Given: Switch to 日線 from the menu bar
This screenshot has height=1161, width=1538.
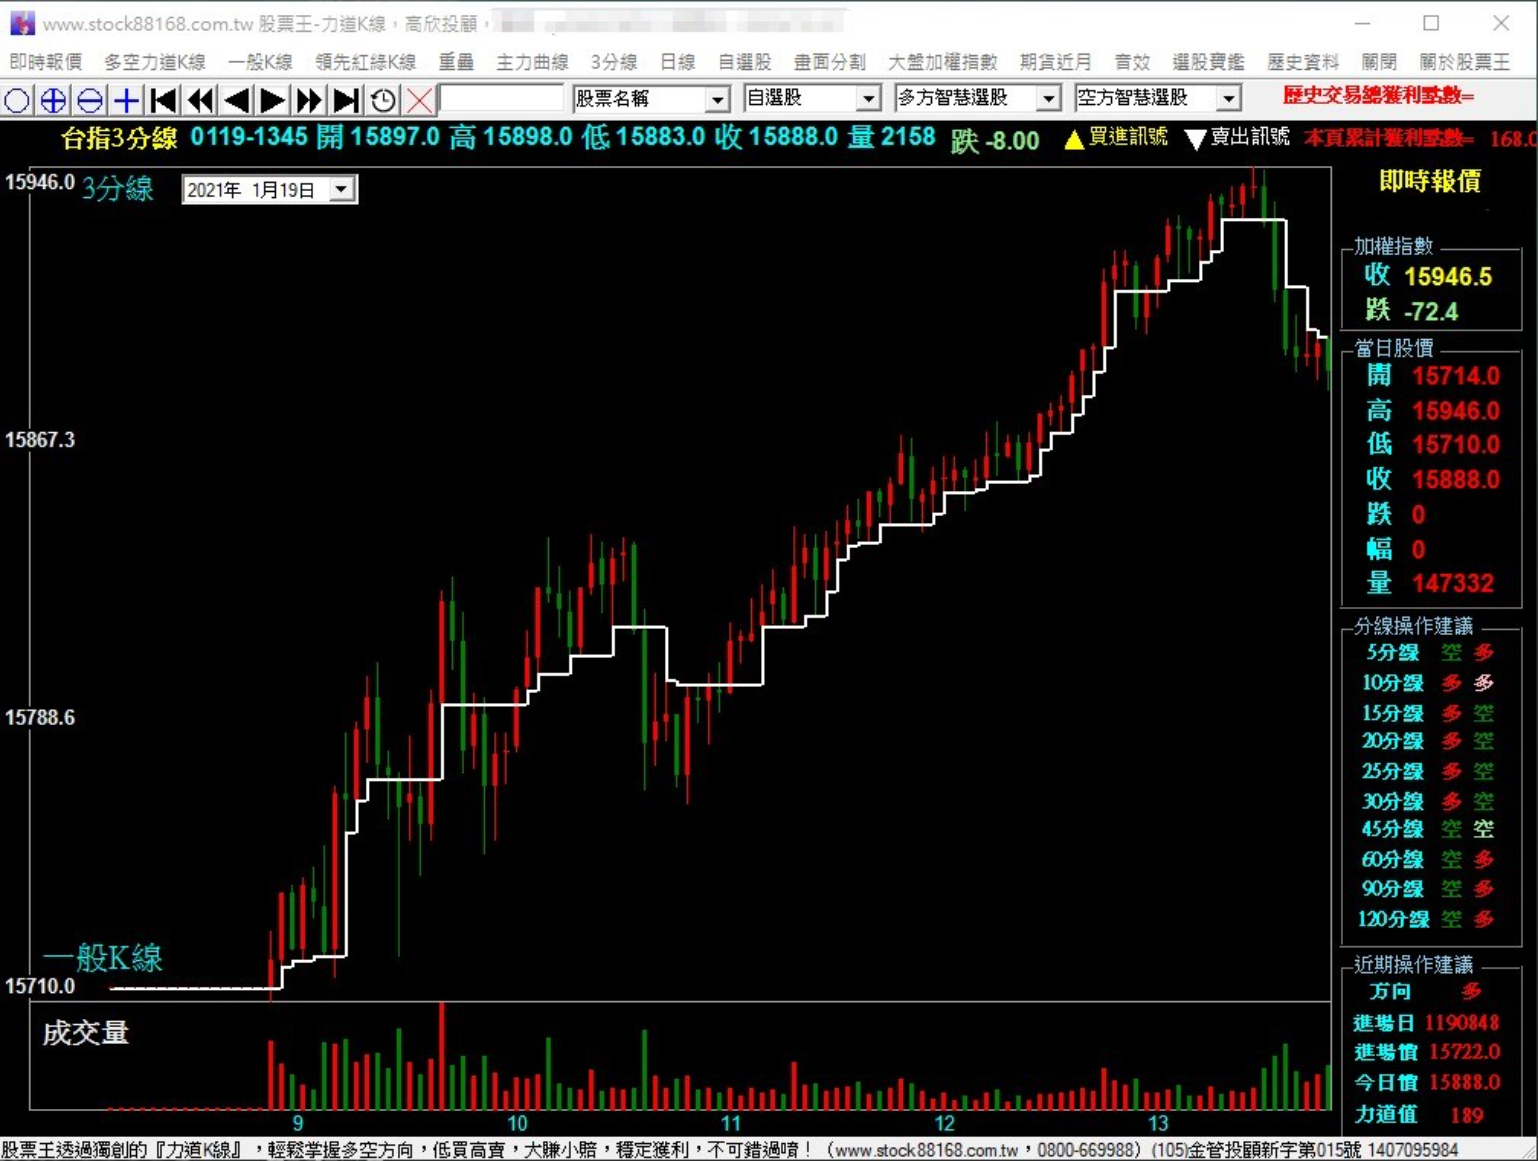Looking at the screenshot, I should [x=677, y=62].
